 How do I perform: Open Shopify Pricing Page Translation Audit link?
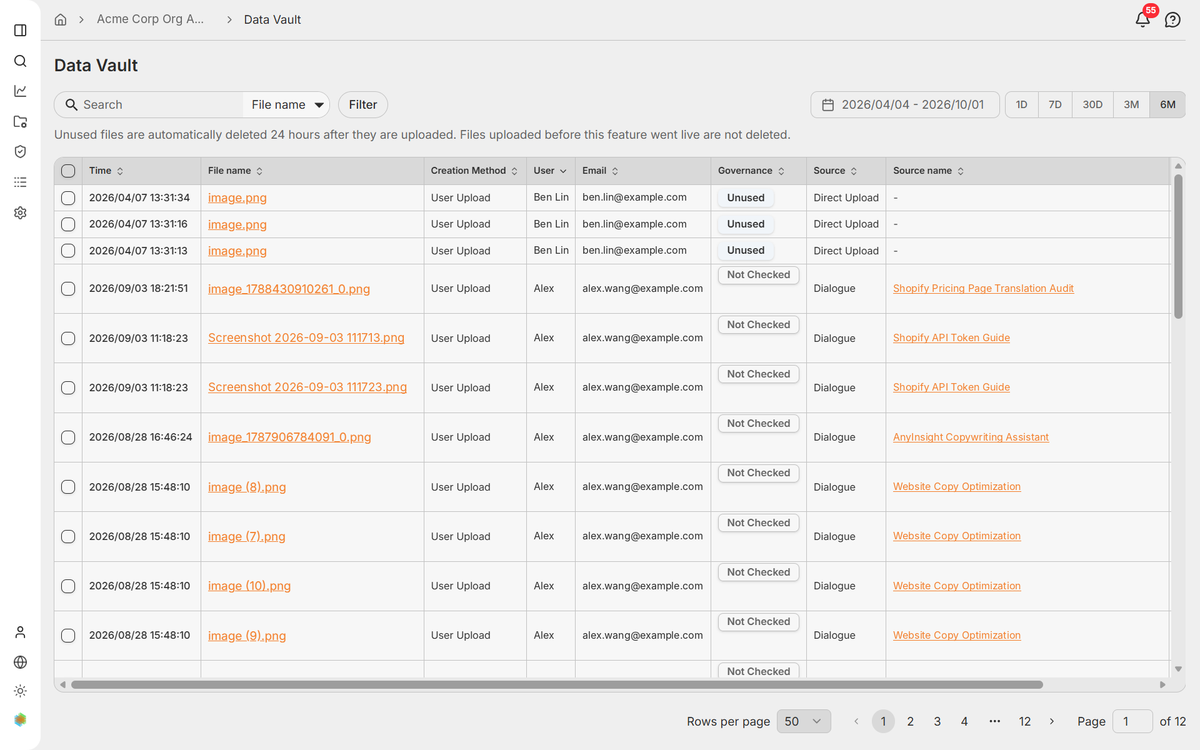[x=983, y=289]
